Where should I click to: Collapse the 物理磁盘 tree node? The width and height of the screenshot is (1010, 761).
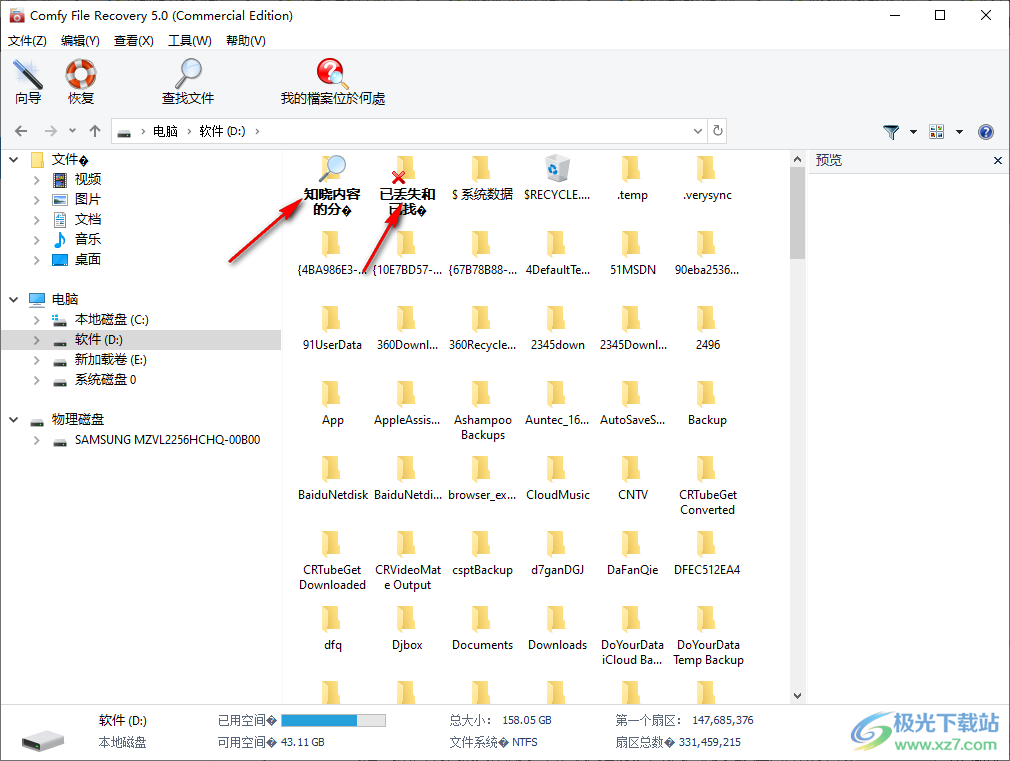pyautogui.click(x=14, y=419)
